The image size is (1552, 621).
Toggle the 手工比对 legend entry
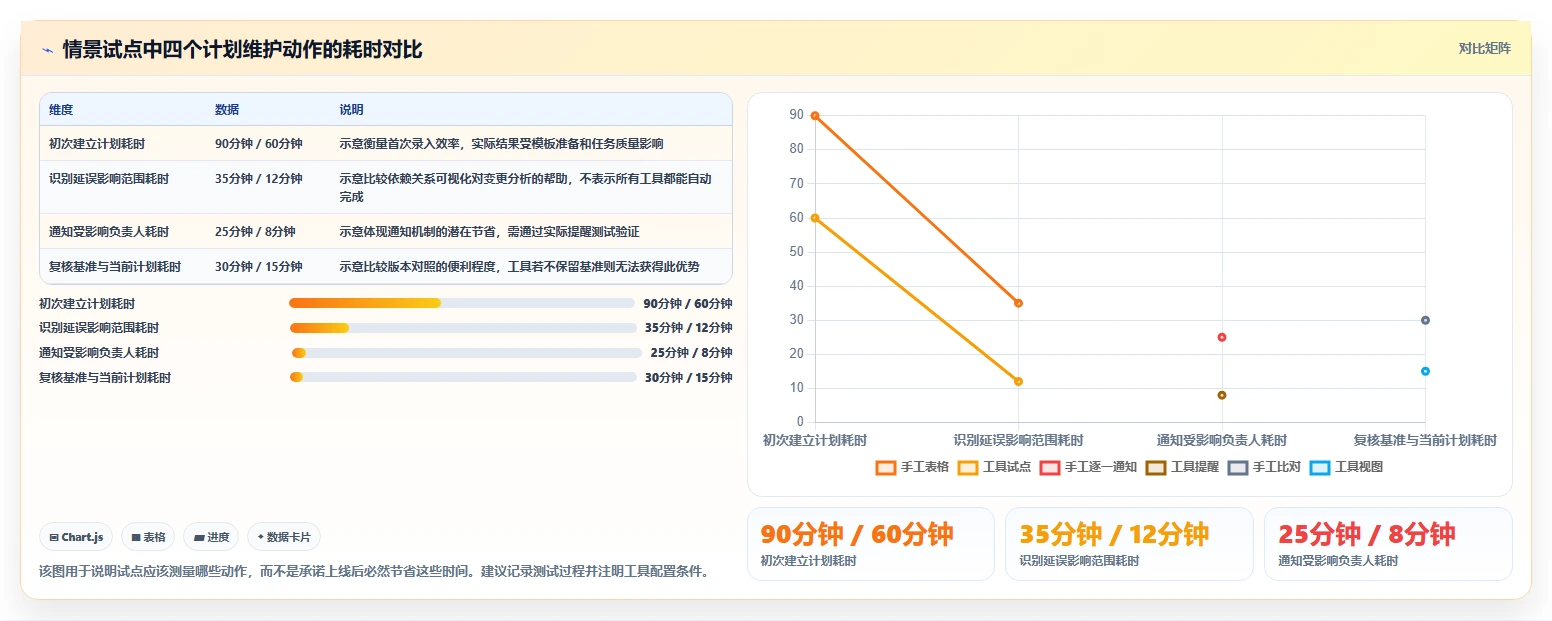[x=1264, y=467]
